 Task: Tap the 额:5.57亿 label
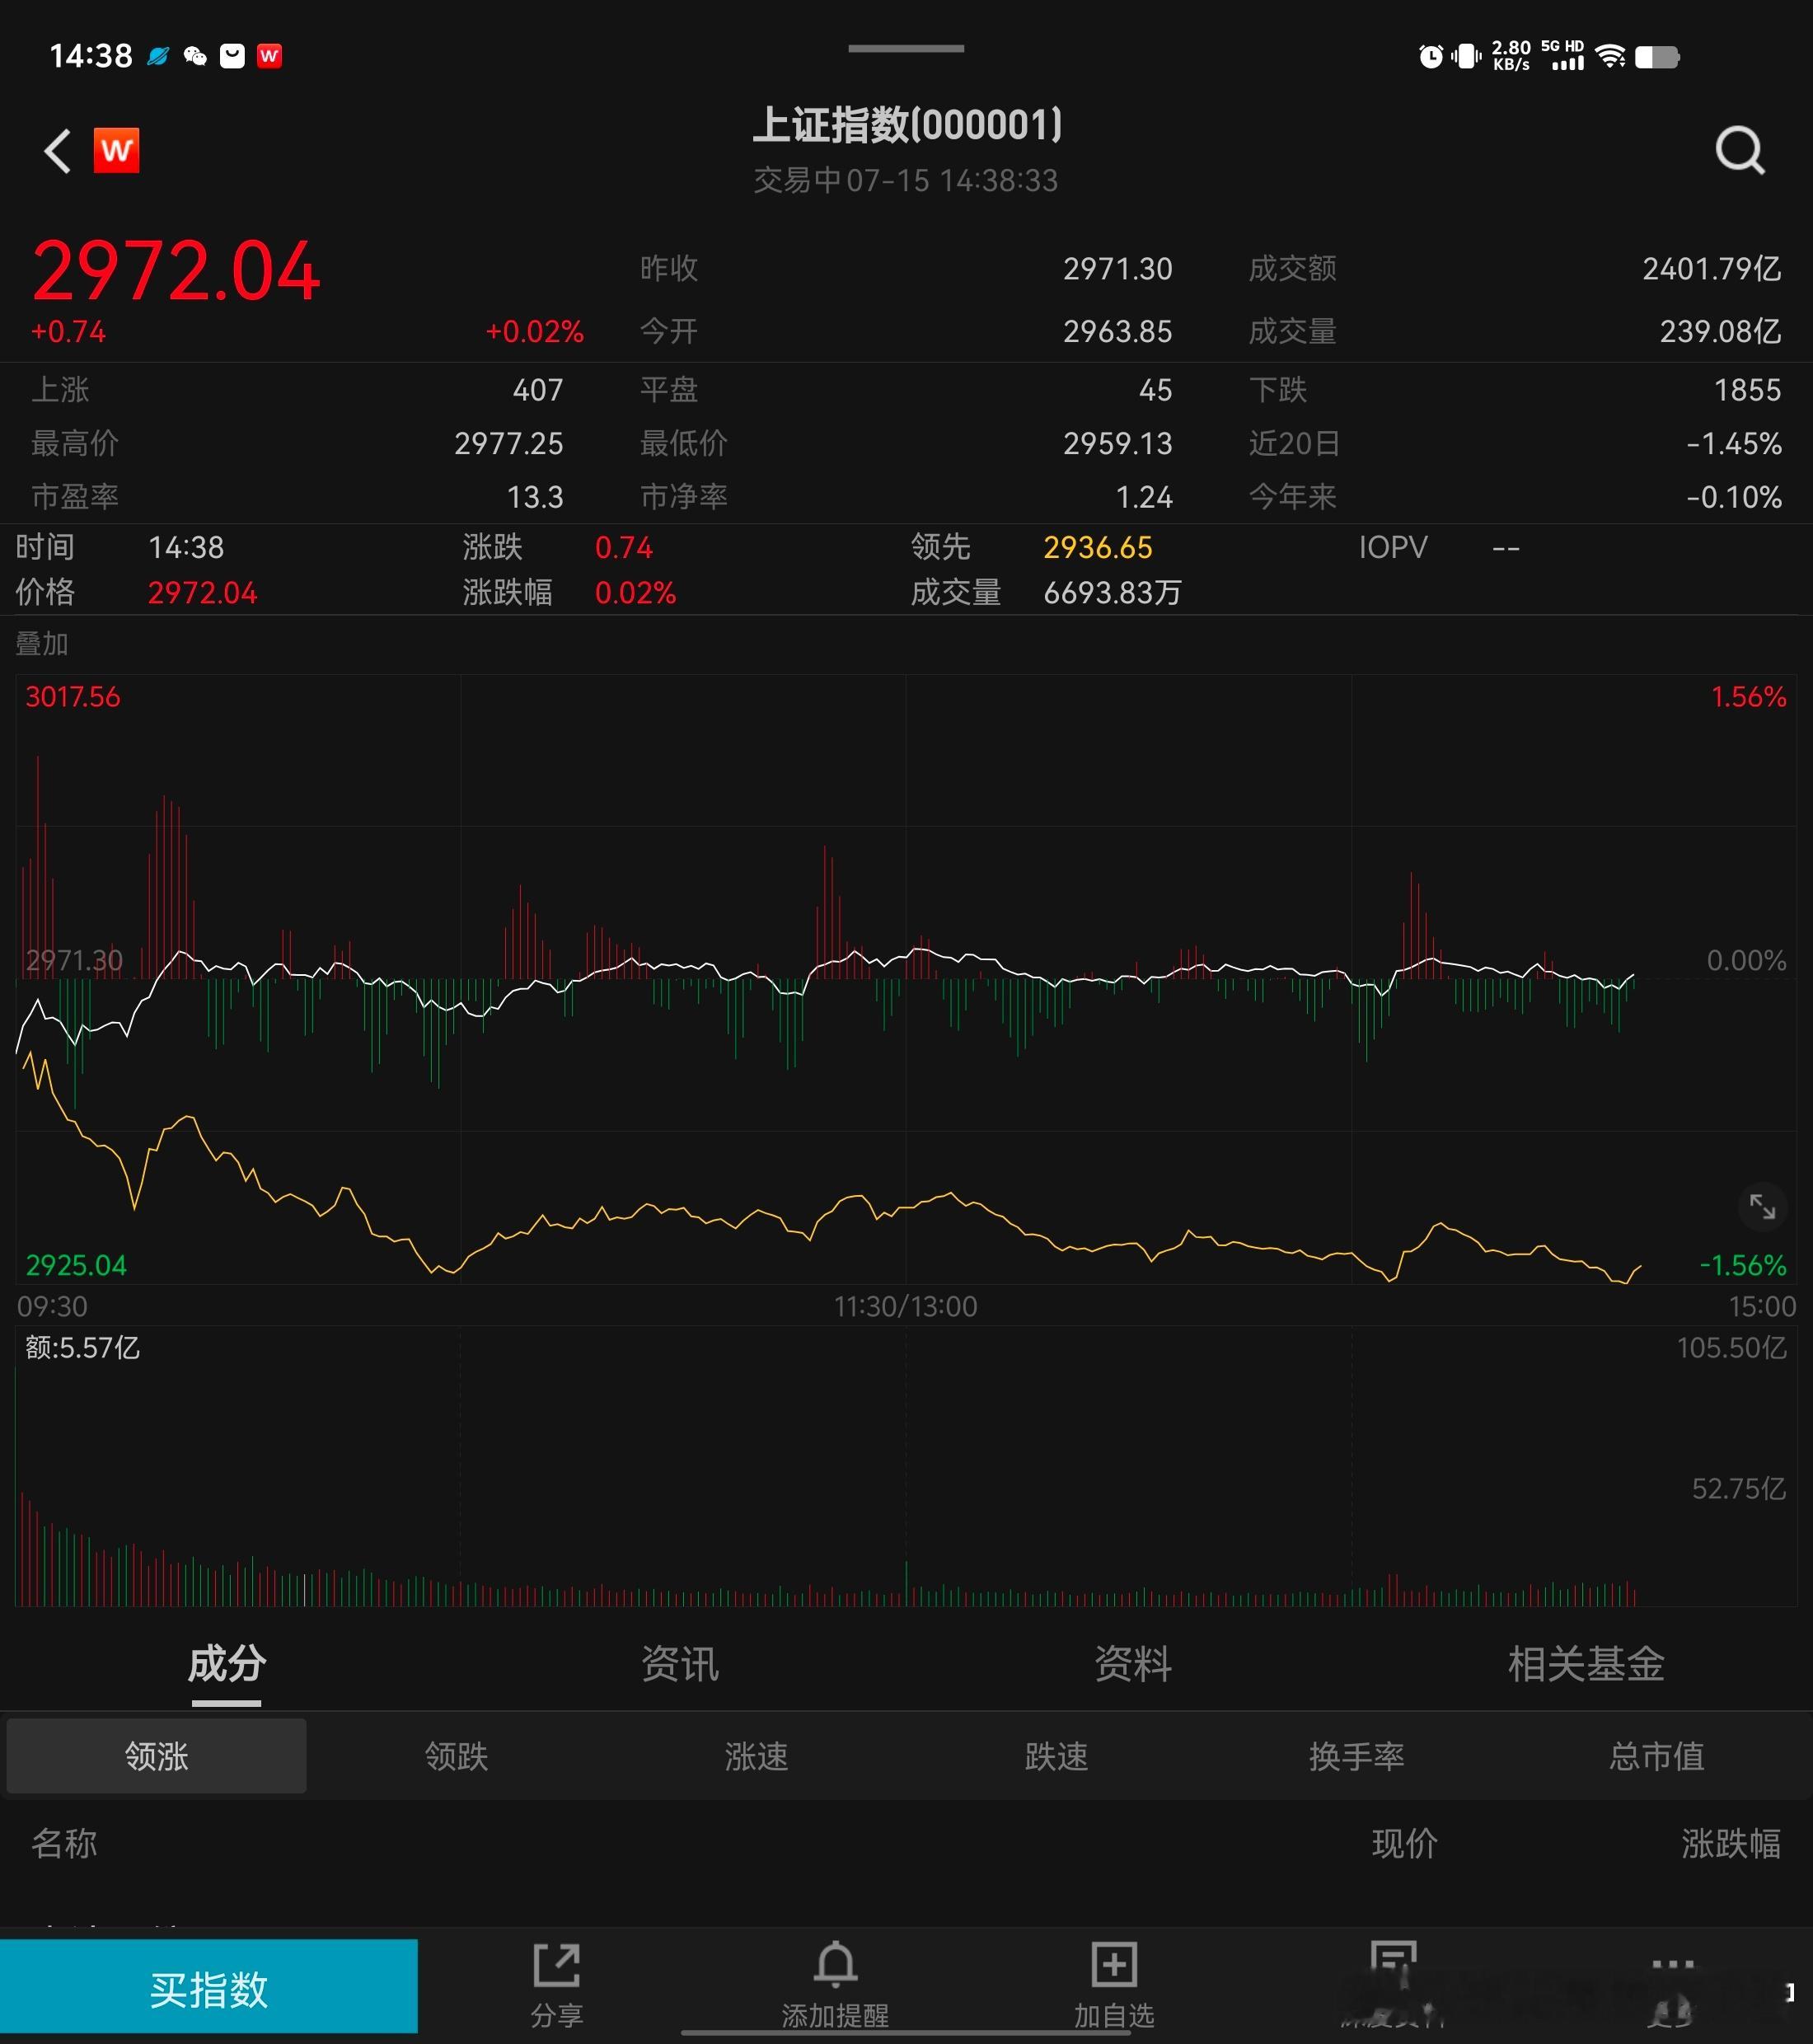[x=82, y=1348]
